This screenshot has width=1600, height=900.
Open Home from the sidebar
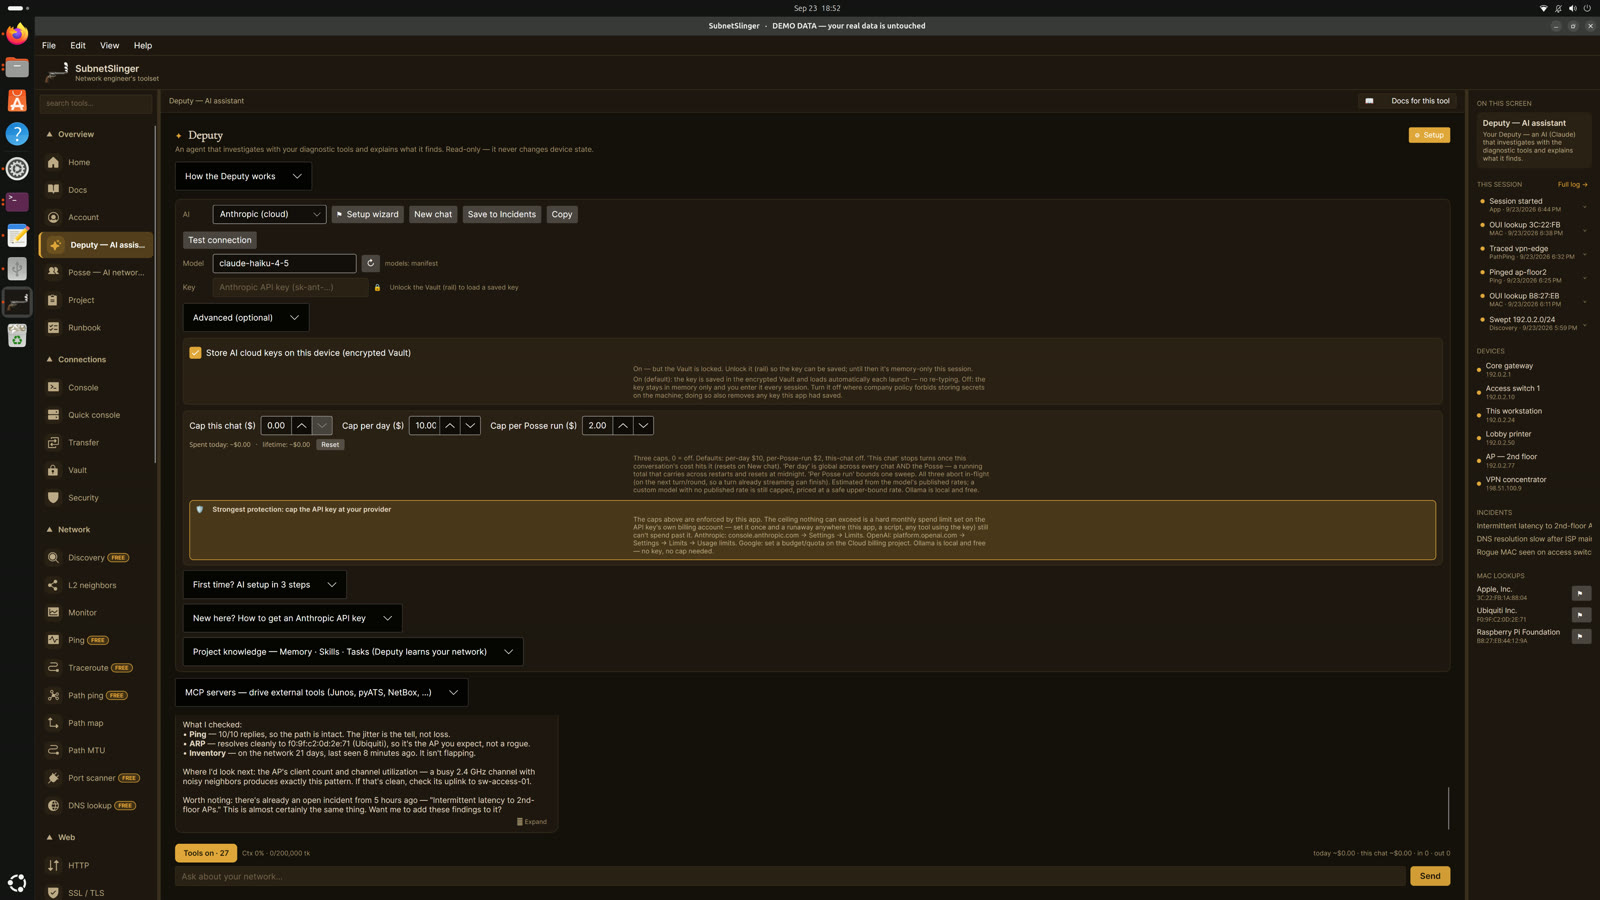click(96, 162)
